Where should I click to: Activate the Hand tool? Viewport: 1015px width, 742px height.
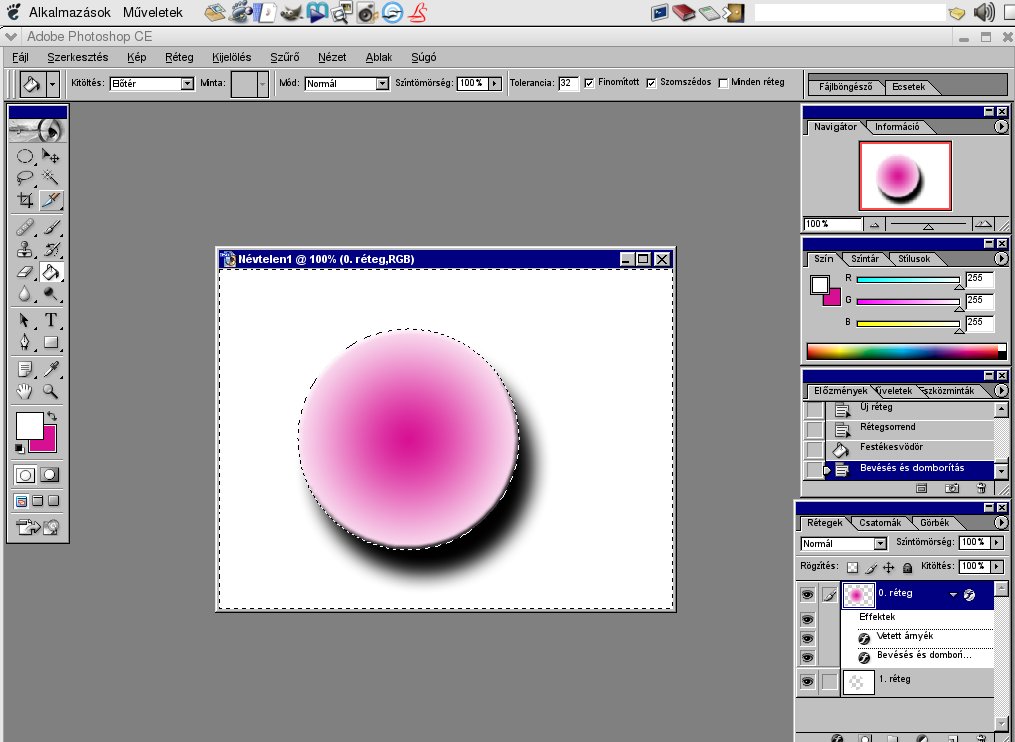coord(26,392)
